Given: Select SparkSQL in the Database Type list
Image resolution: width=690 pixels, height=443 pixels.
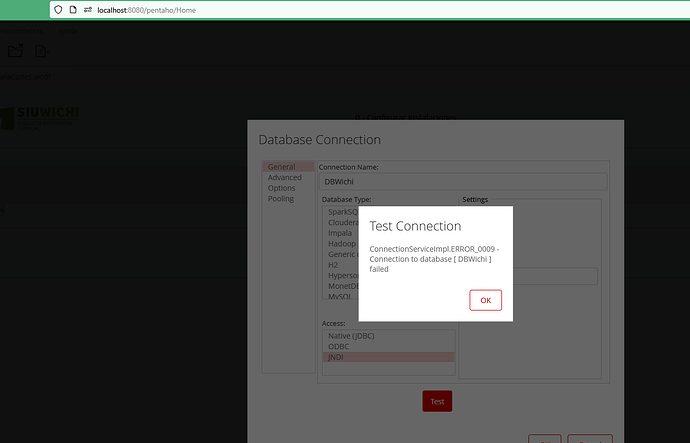Looking at the screenshot, I should coord(343,212).
